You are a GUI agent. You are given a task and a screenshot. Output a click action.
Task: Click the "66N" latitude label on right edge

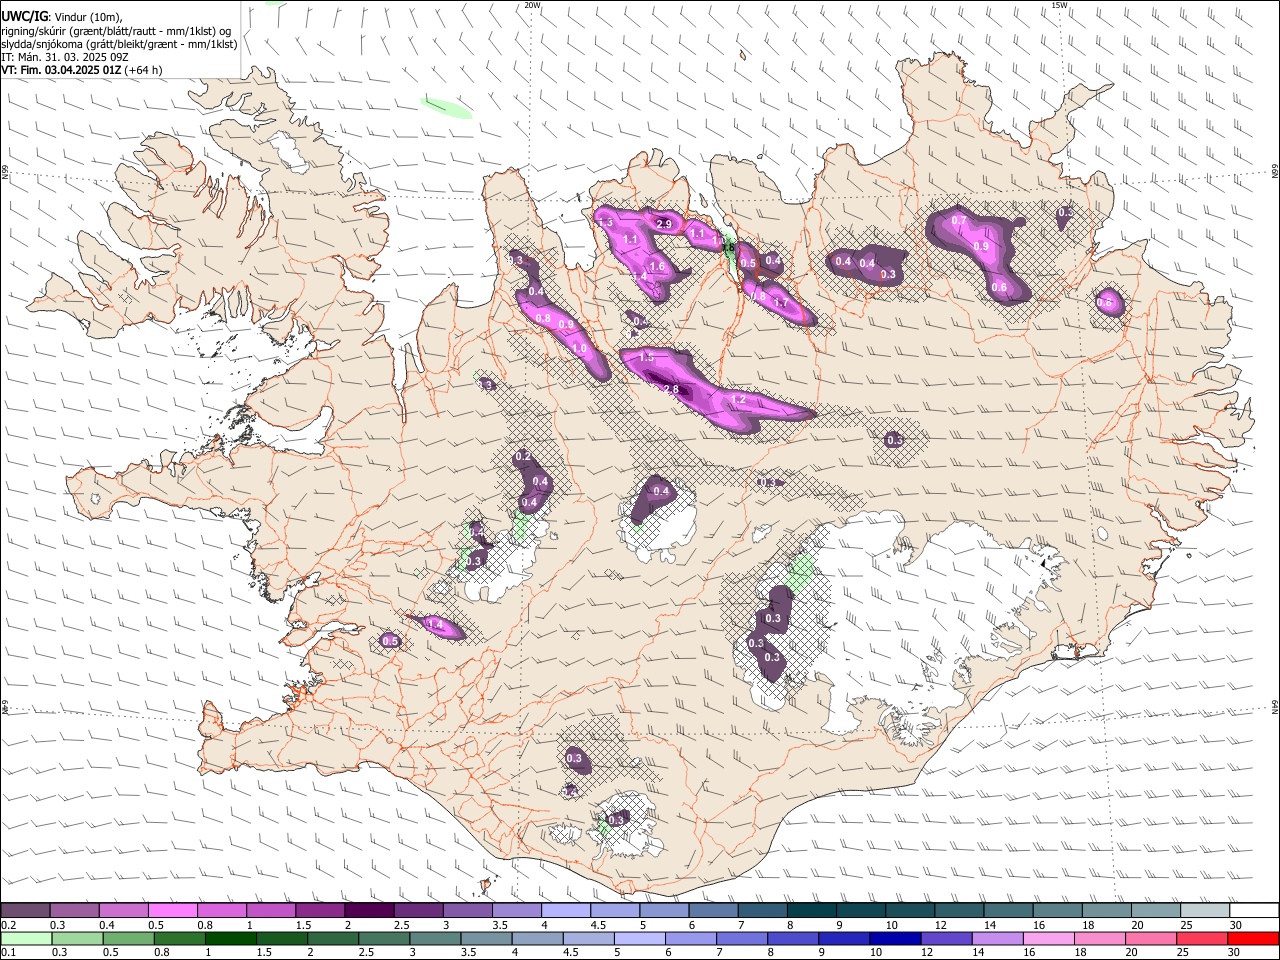coord(1275,173)
